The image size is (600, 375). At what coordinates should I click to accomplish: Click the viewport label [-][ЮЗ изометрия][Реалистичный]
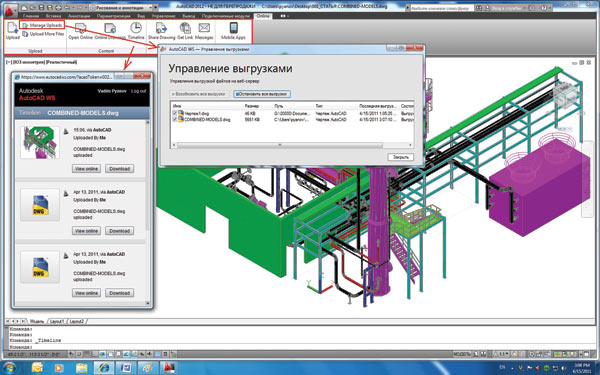(42, 62)
